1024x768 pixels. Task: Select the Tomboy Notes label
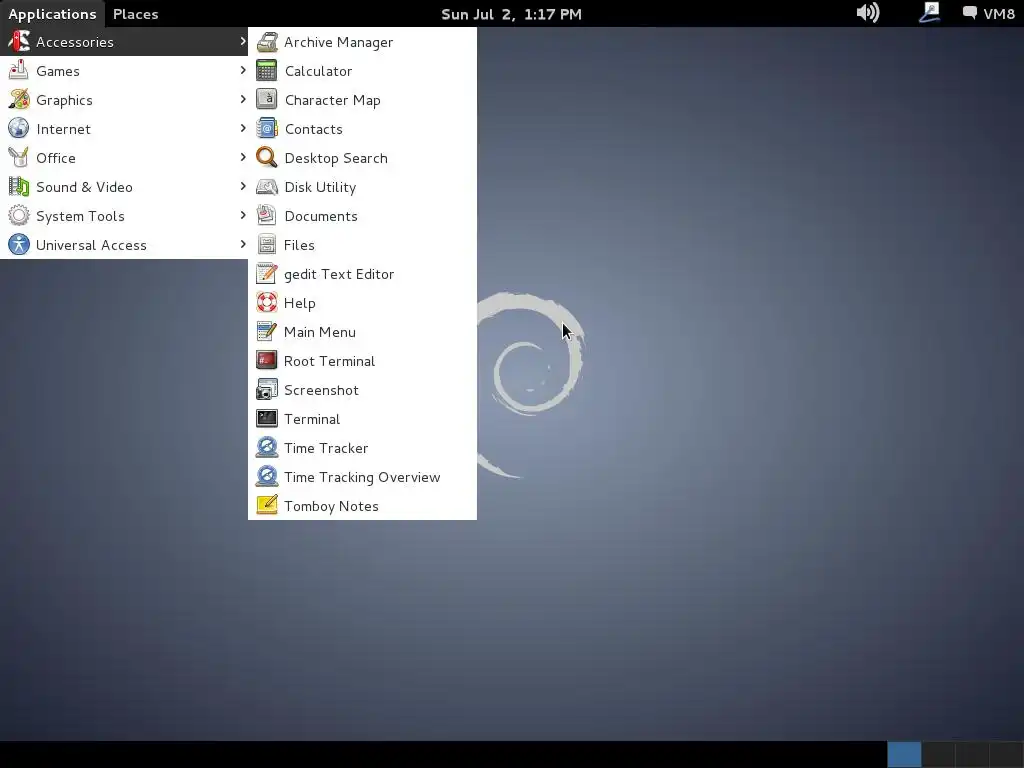tap(331, 506)
